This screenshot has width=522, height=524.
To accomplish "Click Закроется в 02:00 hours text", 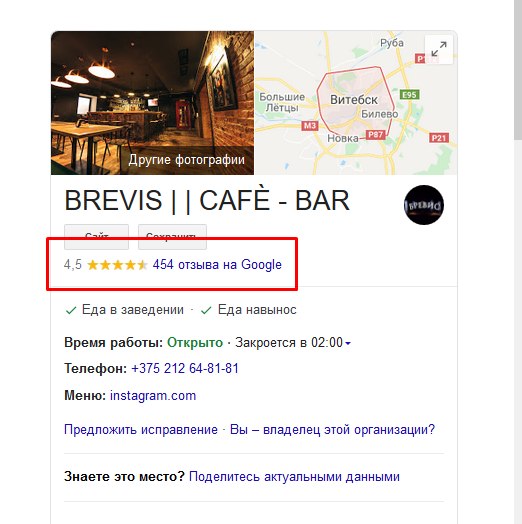I will pos(289,343).
